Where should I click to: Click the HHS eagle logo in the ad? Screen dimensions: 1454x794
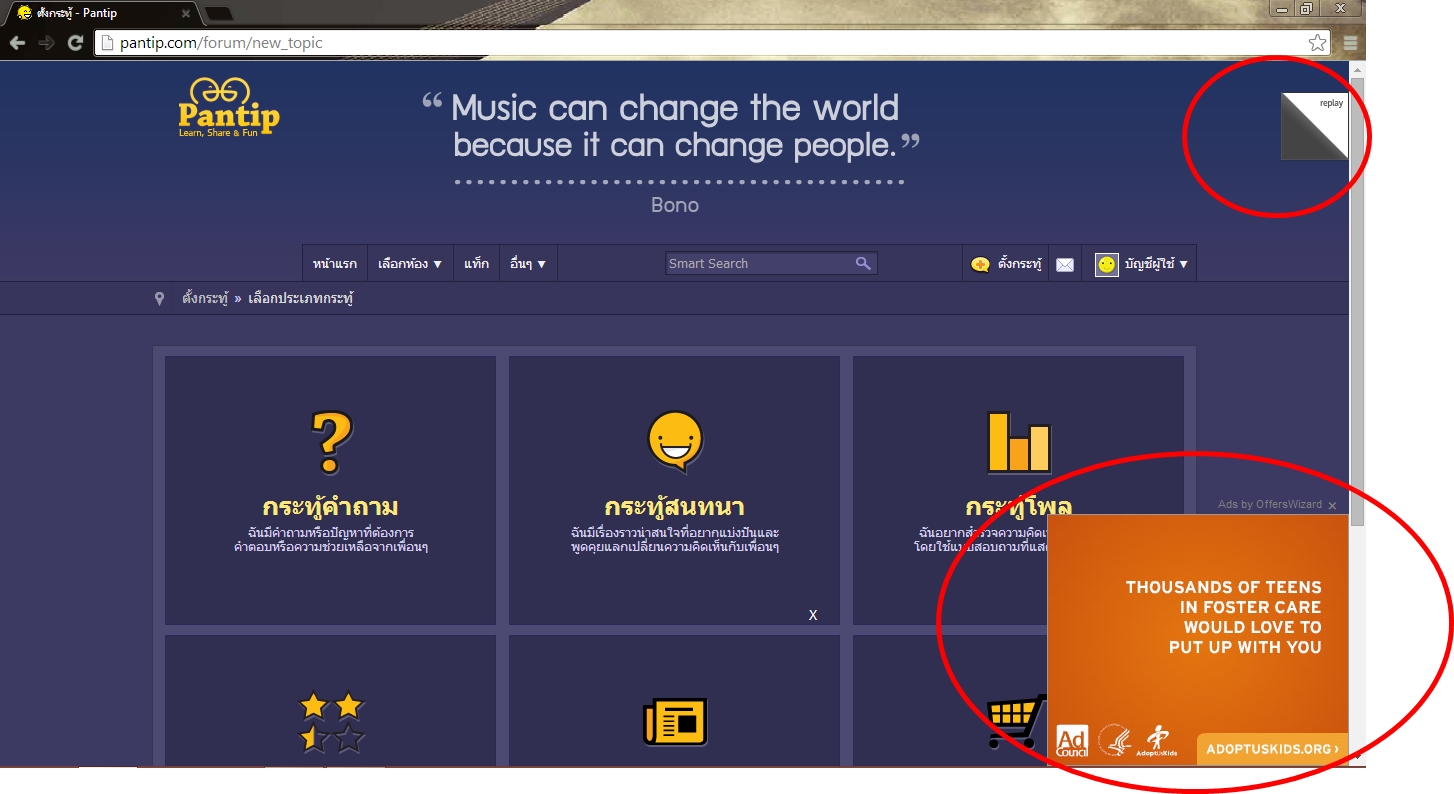pos(1114,740)
